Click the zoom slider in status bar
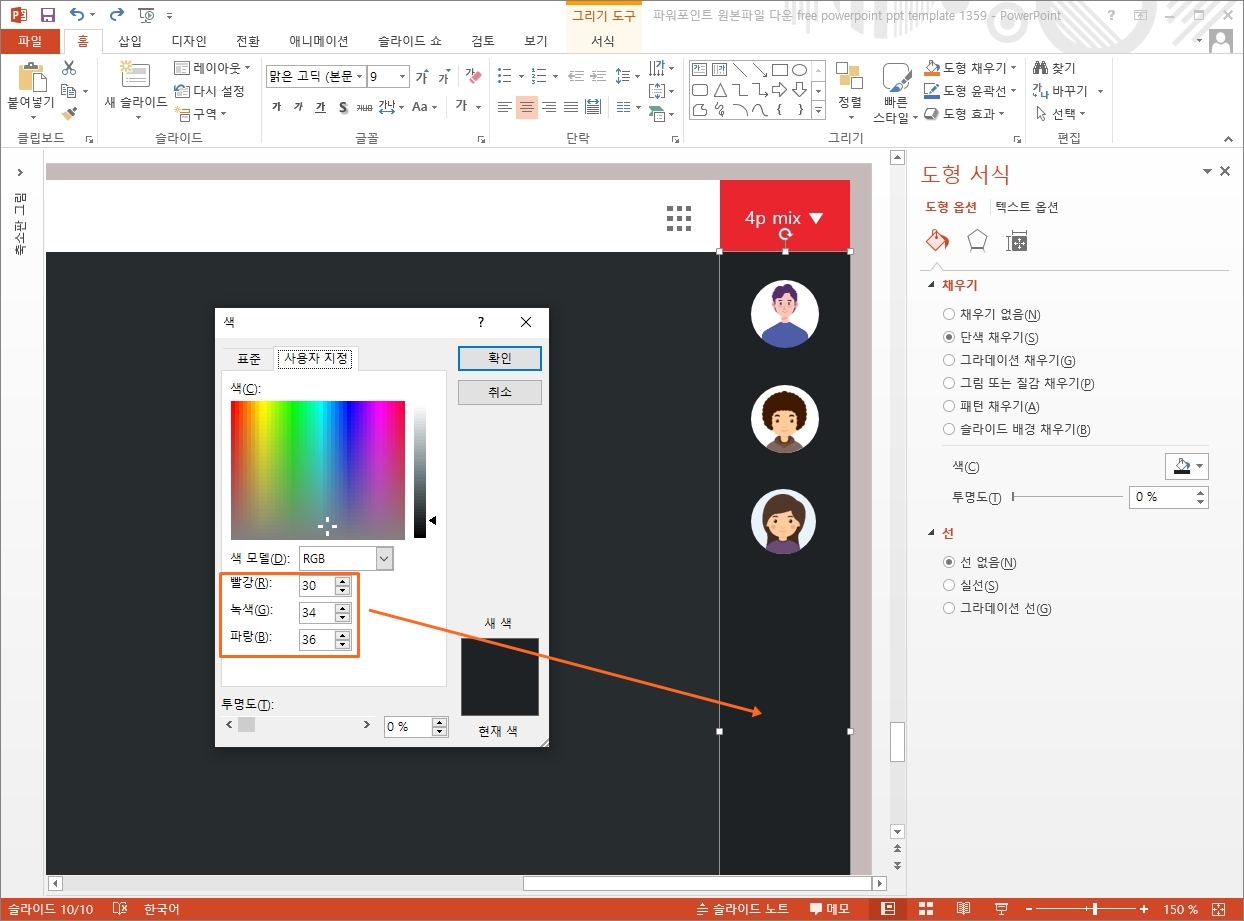Viewport: 1244px width, 921px height. pyautogui.click(x=1086, y=909)
